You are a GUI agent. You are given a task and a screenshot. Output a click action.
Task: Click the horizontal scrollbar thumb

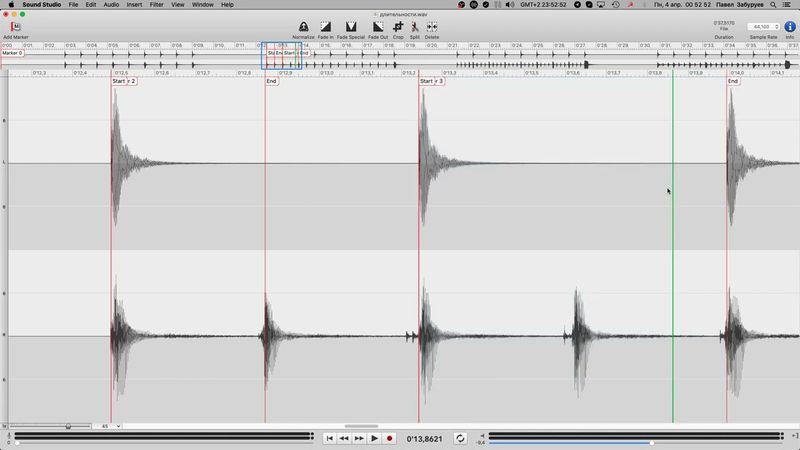[360, 426]
